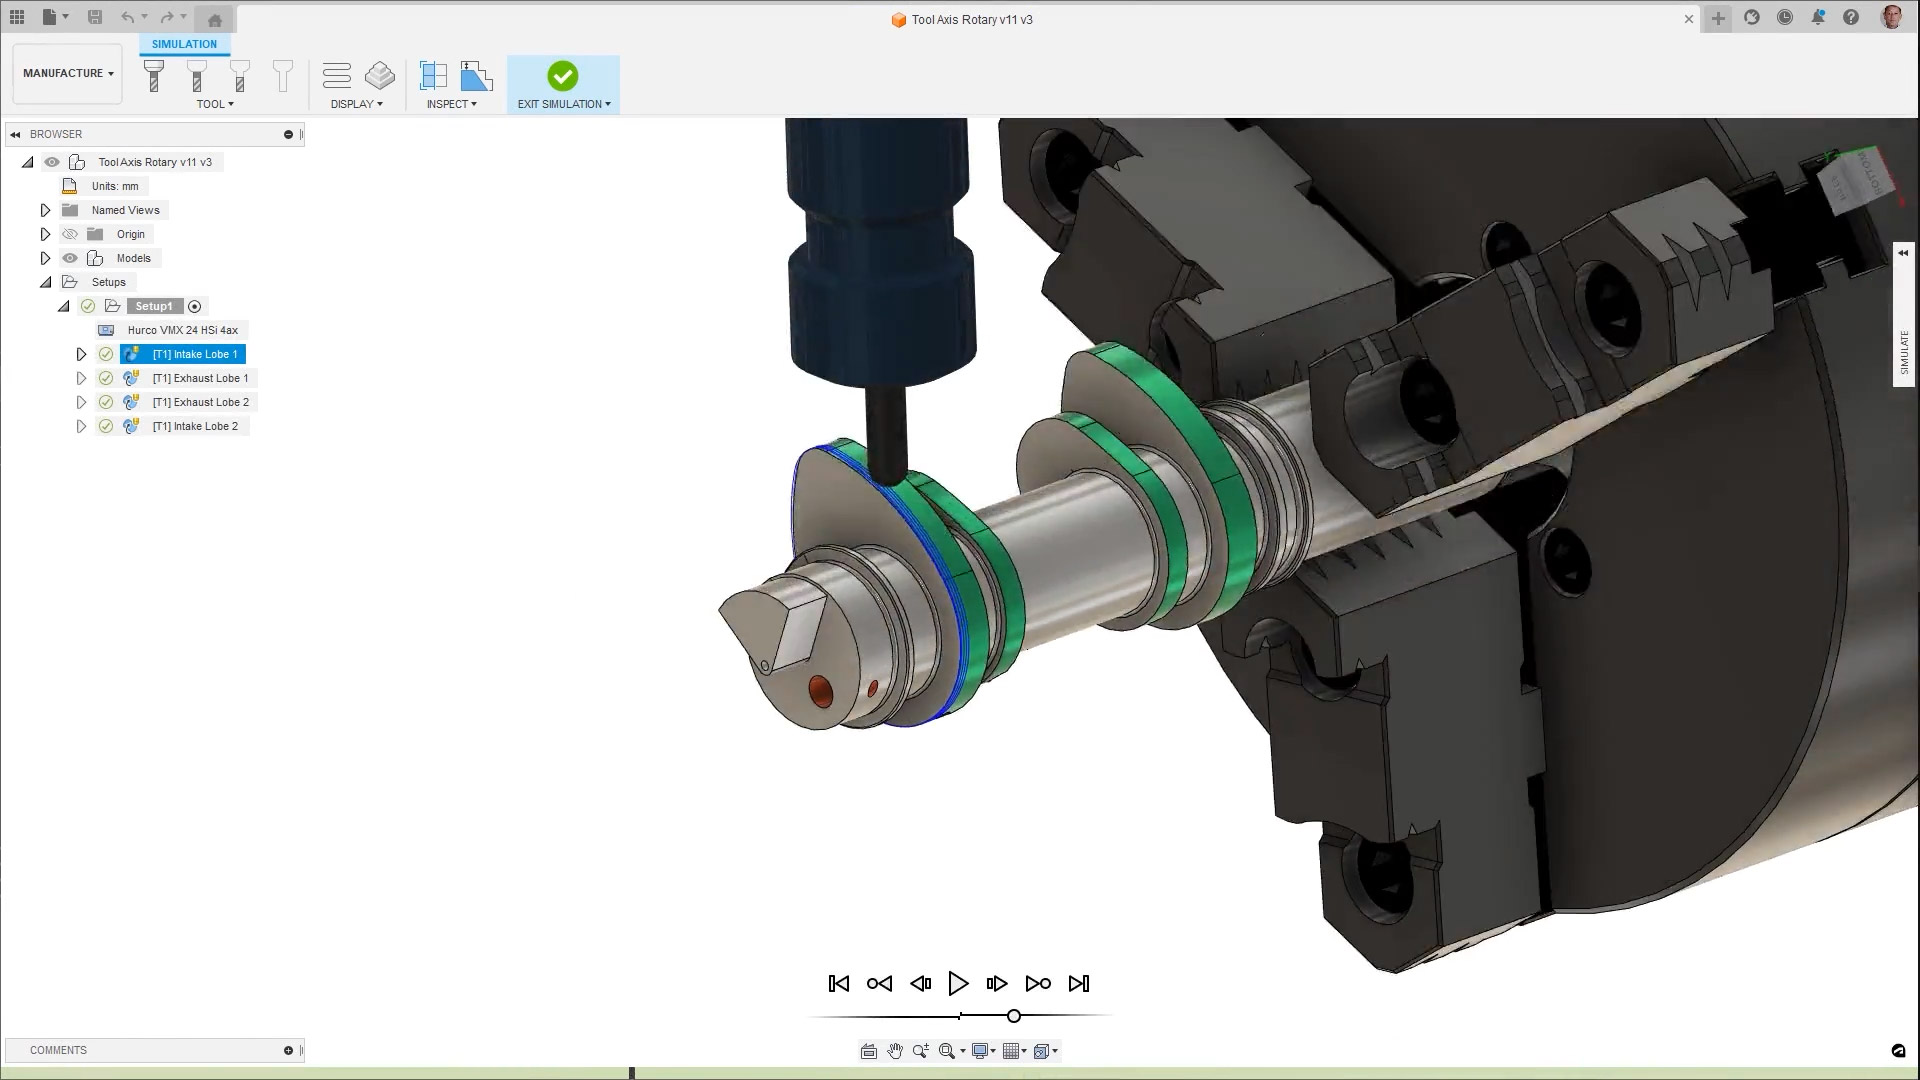This screenshot has height=1080, width=1920.
Task: Click the Undo arrow
Action: point(128,17)
